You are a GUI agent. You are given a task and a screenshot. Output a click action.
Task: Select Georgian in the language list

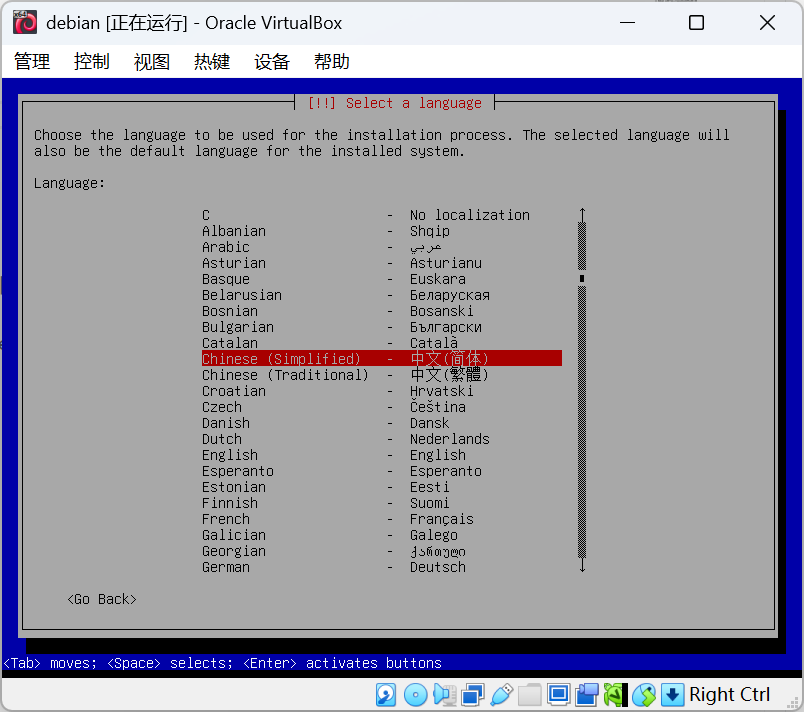click(x=382, y=551)
